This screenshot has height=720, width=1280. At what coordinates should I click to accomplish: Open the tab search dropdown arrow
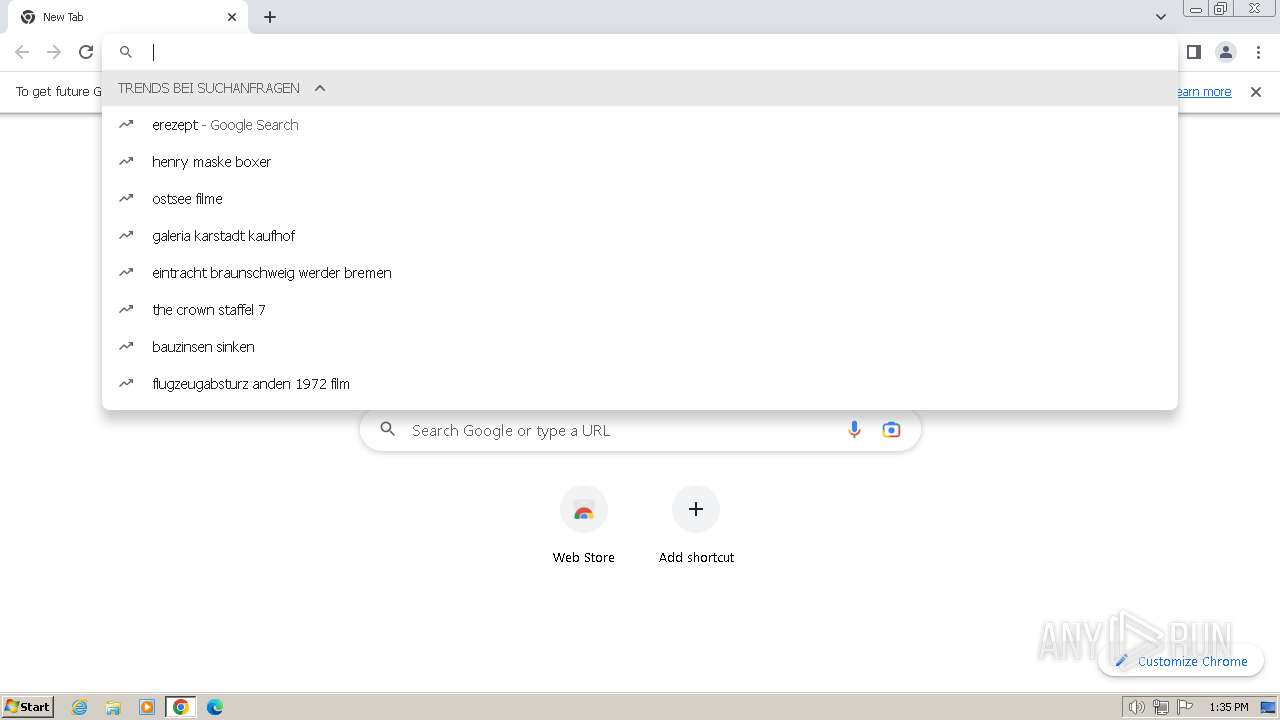click(x=1161, y=17)
